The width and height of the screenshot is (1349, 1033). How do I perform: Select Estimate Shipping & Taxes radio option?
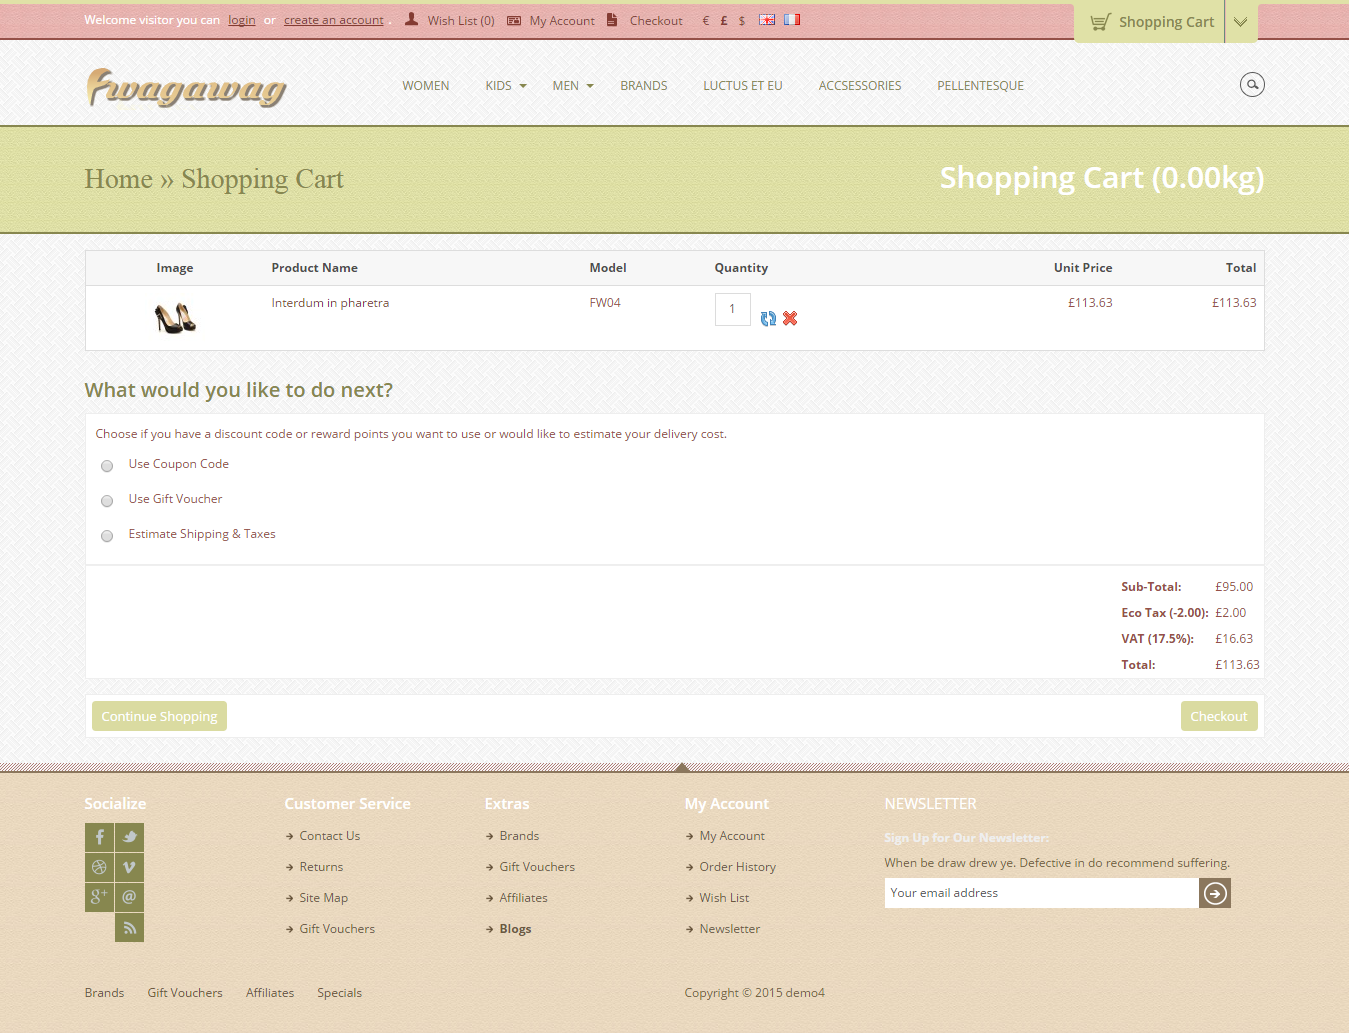[x=107, y=536]
